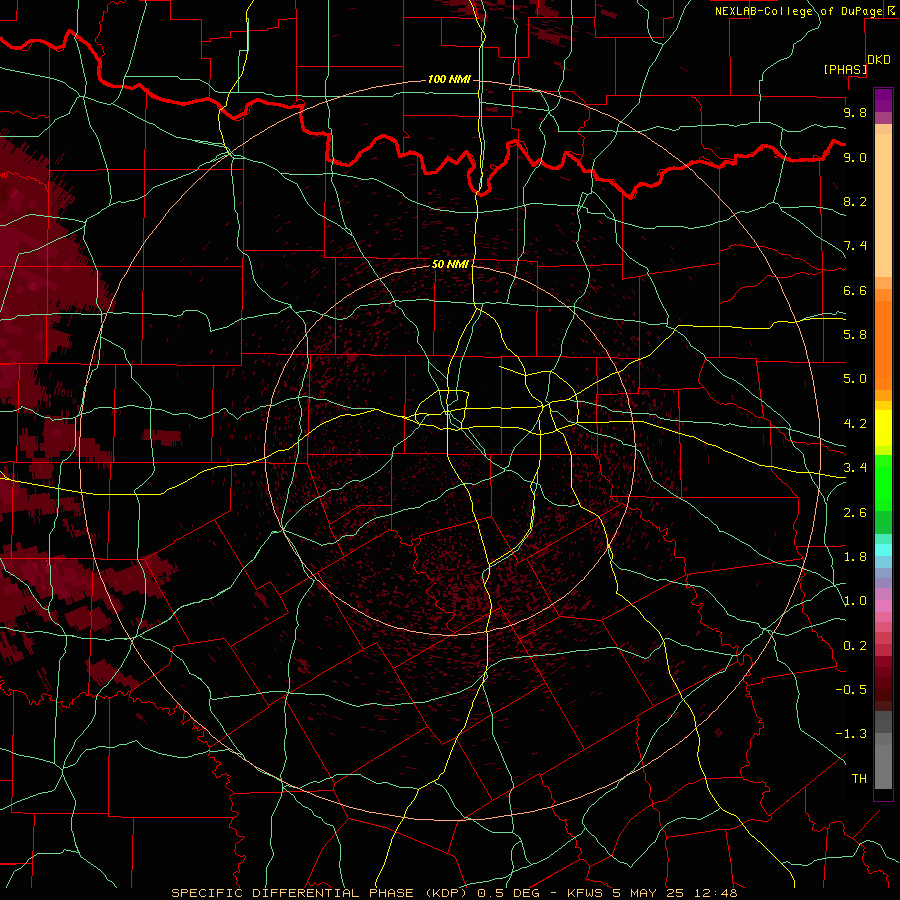This screenshot has width=900, height=900.
Task: Click the 8.2 scale value
Action: click(855, 201)
